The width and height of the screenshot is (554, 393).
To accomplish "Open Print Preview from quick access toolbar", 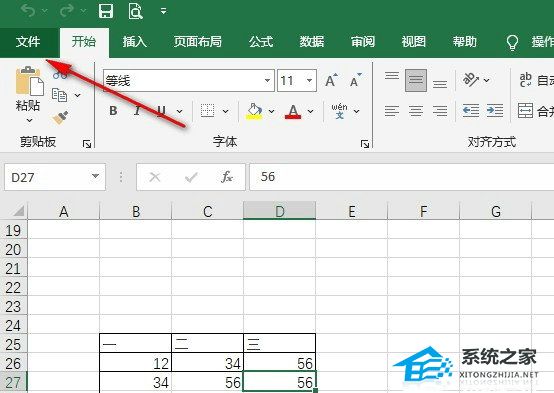I will point(135,11).
